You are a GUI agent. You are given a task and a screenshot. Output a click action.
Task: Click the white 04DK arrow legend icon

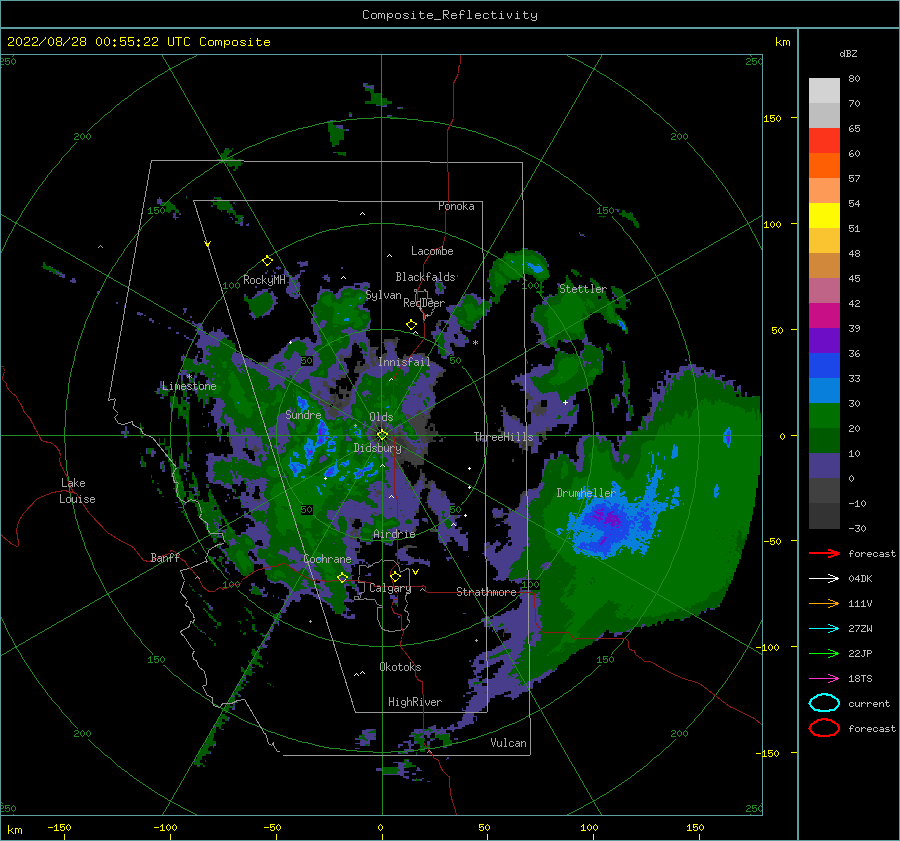click(824, 579)
